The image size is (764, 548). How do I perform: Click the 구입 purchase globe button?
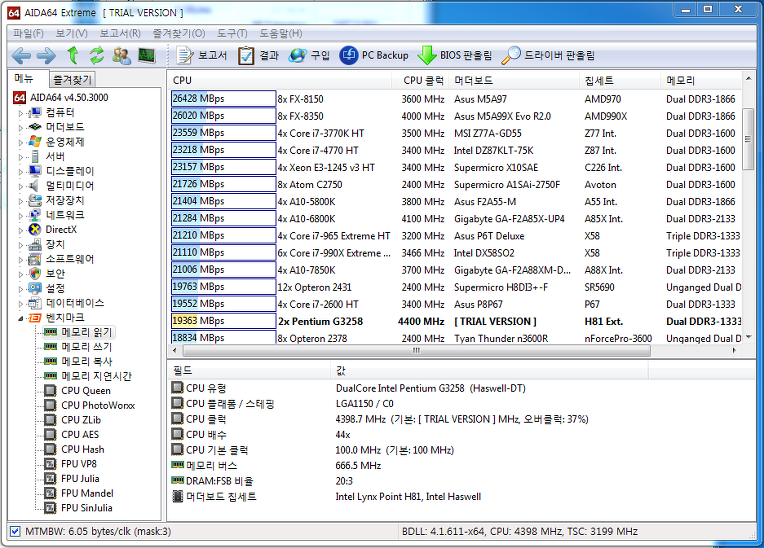coord(309,56)
